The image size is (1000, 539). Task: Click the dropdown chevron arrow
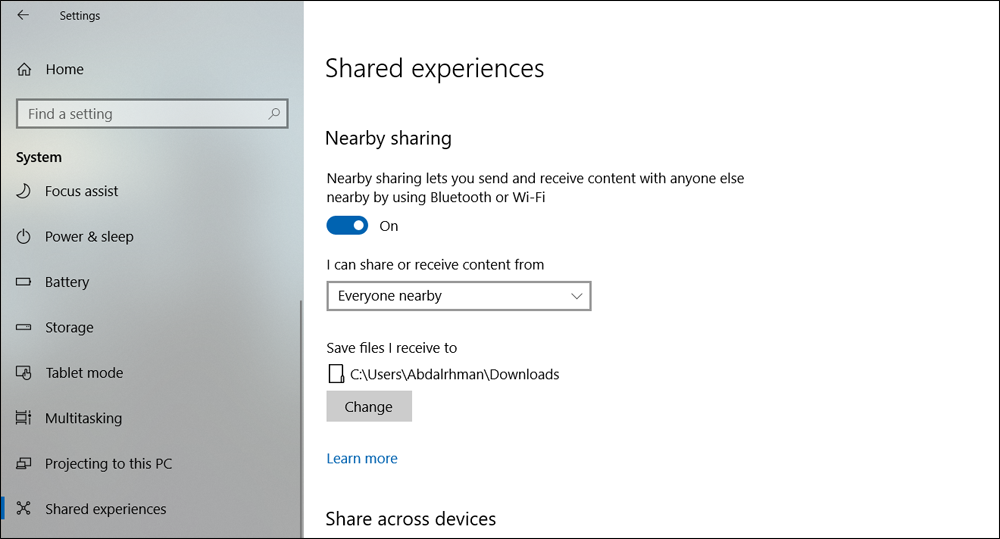[x=577, y=296]
